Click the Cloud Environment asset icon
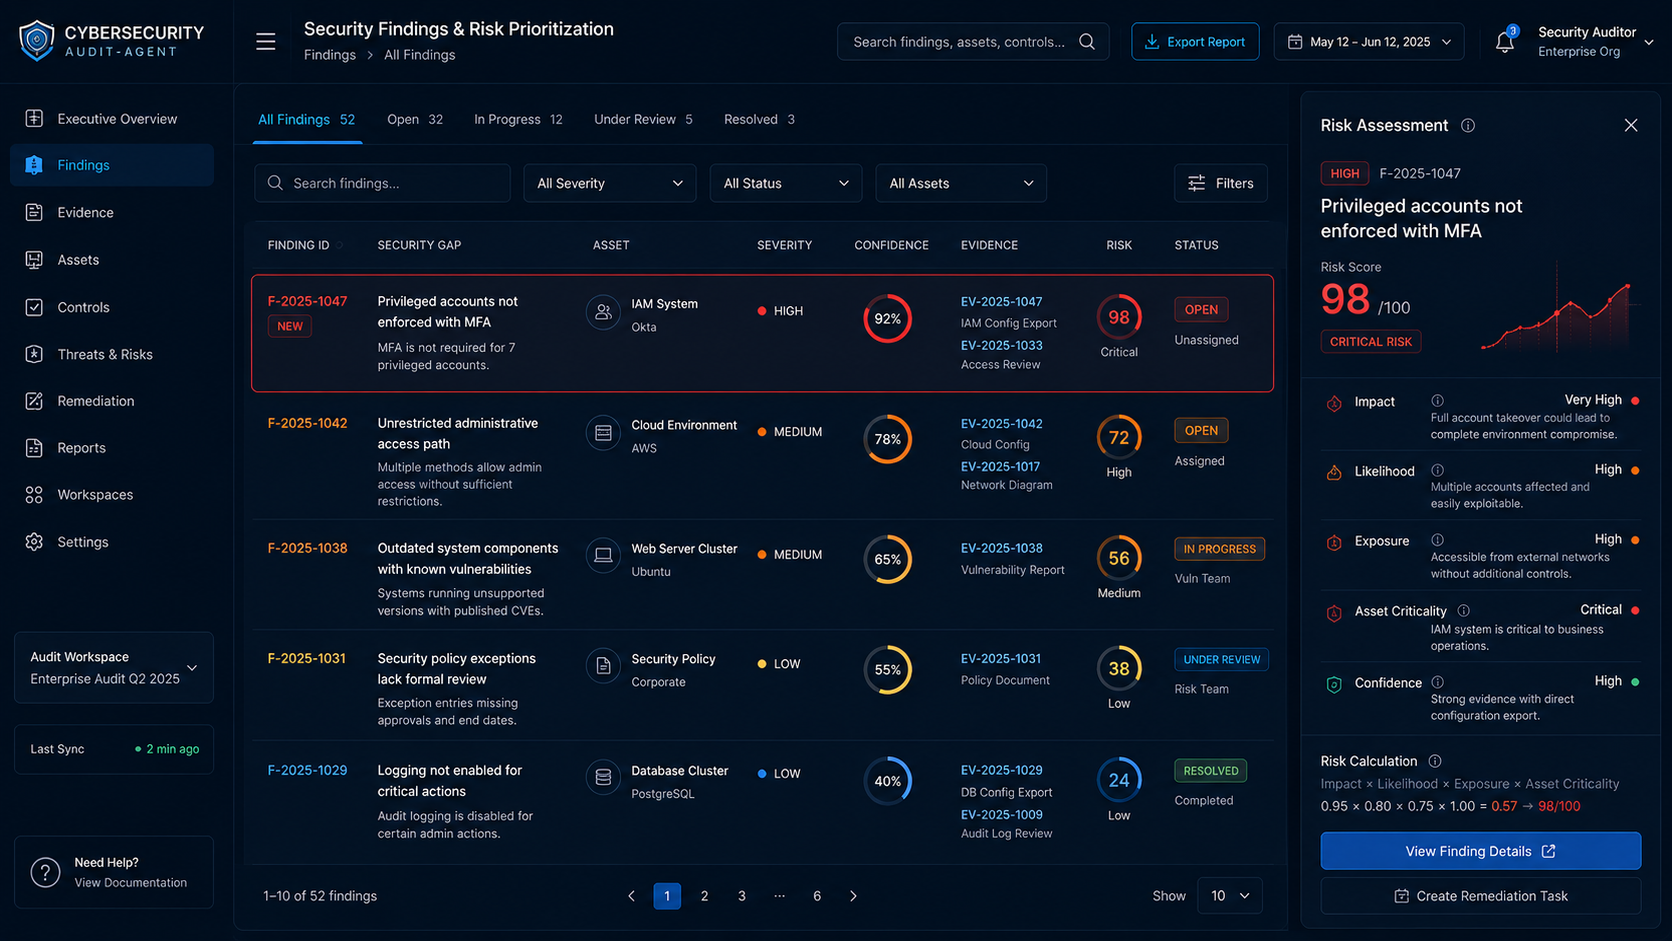1672x941 pixels. [x=603, y=433]
